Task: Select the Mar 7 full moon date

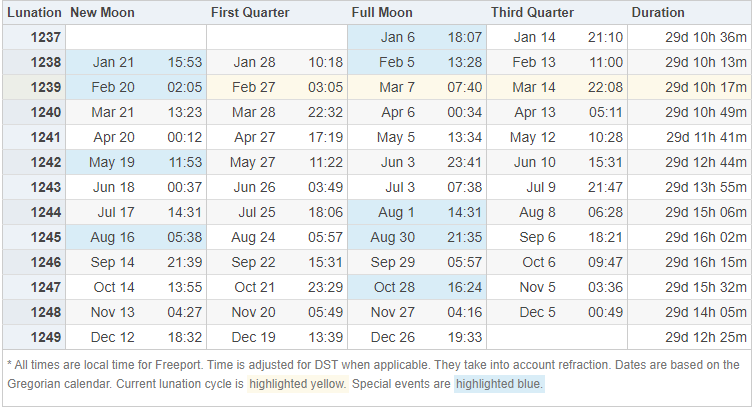Action: tap(397, 87)
